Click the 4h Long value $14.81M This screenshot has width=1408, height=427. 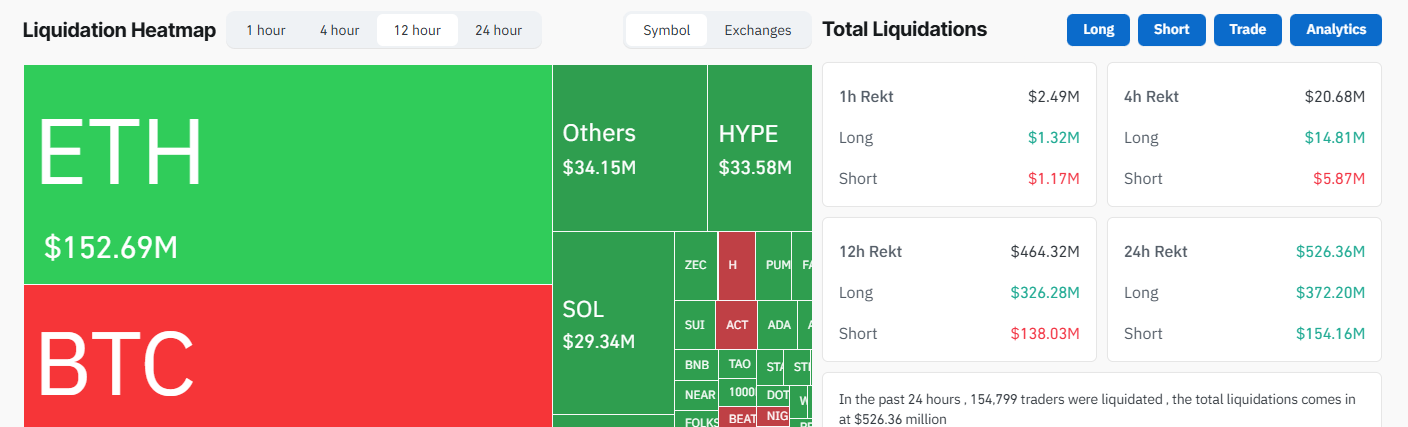click(1334, 138)
